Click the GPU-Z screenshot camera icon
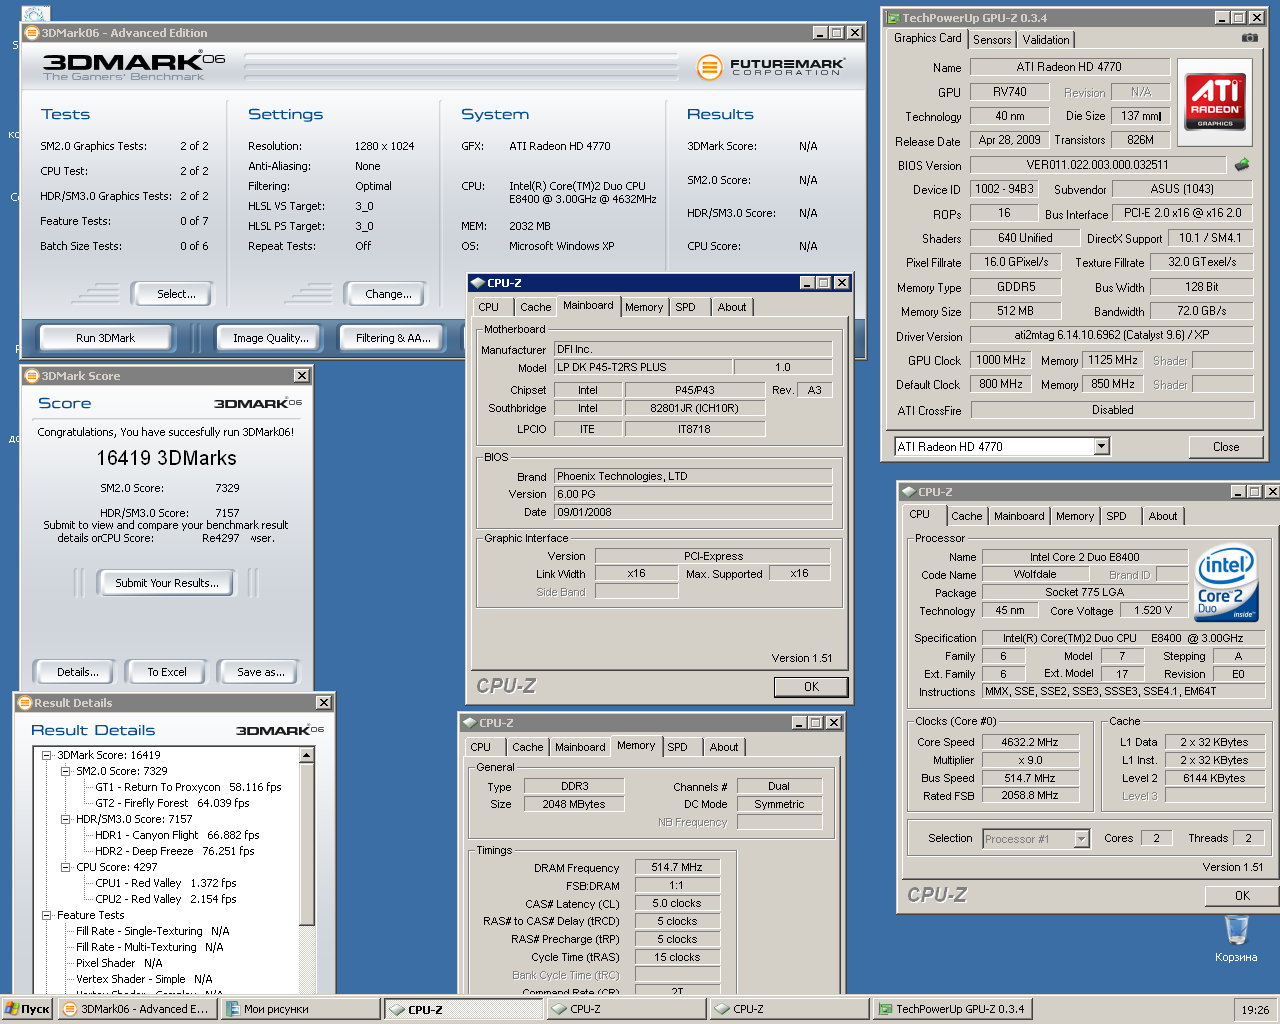Image resolution: width=1280 pixels, height=1024 pixels. click(1249, 38)
